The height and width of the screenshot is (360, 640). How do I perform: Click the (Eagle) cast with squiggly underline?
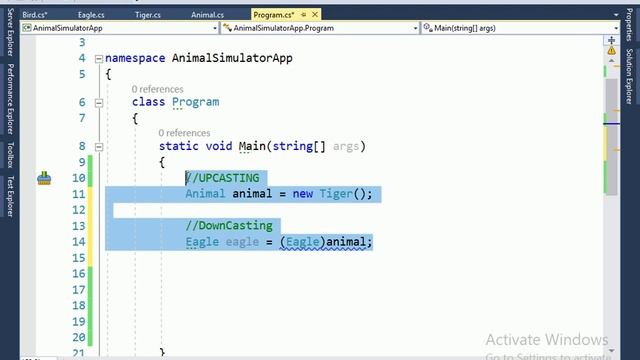(302, 242)
